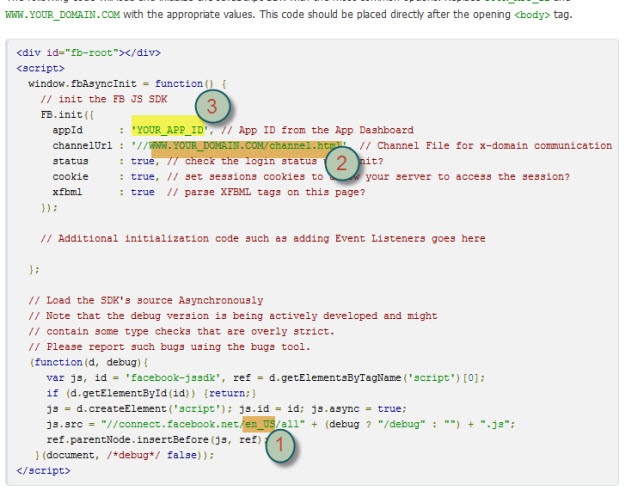Image resolution: width=630 pixels, height=488 pixels.
Task: Click the (function(d, debug){ line
Action: (89, 362)
